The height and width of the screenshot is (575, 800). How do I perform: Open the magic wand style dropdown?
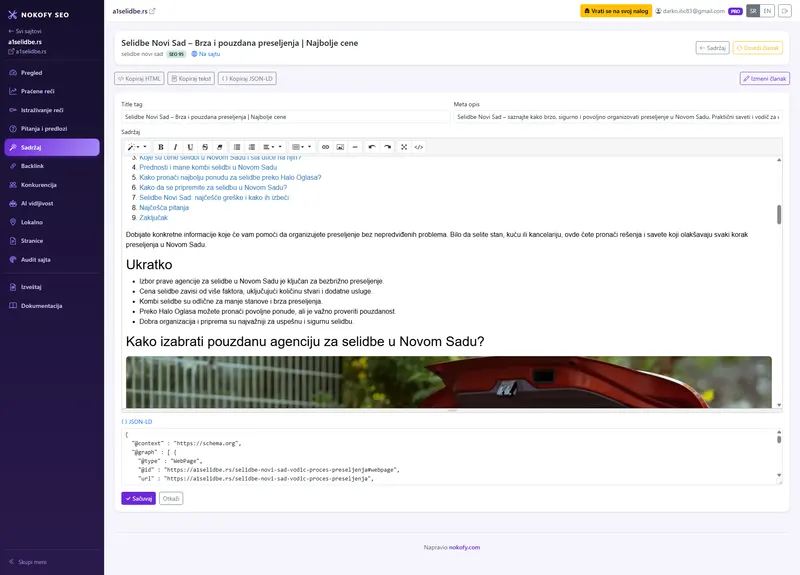click(137, 147)
